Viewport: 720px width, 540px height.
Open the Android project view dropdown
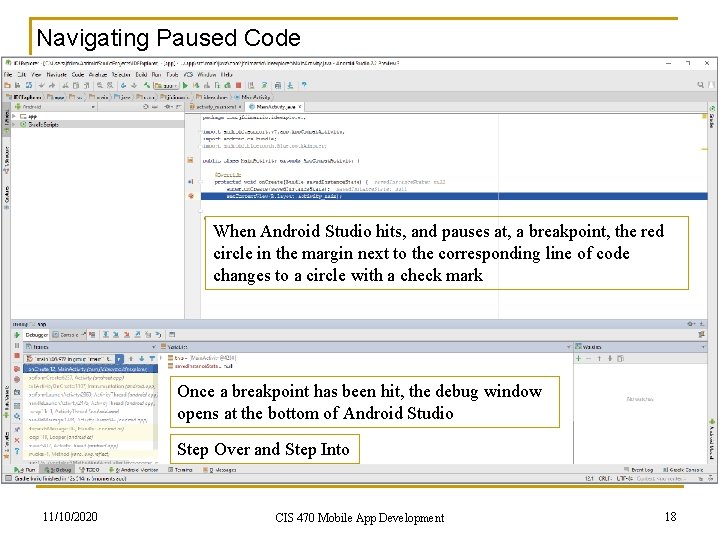pos(55,107)
